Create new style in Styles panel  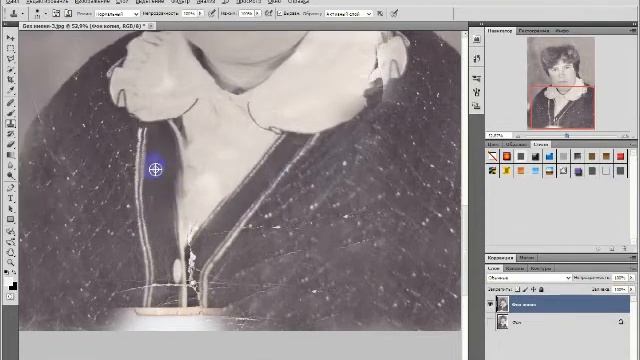click(612, 249)
